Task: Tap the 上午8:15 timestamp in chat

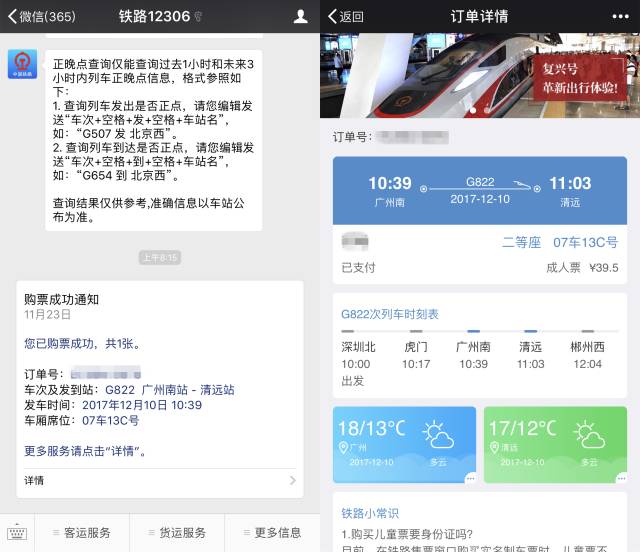Action: coord(160,258)
